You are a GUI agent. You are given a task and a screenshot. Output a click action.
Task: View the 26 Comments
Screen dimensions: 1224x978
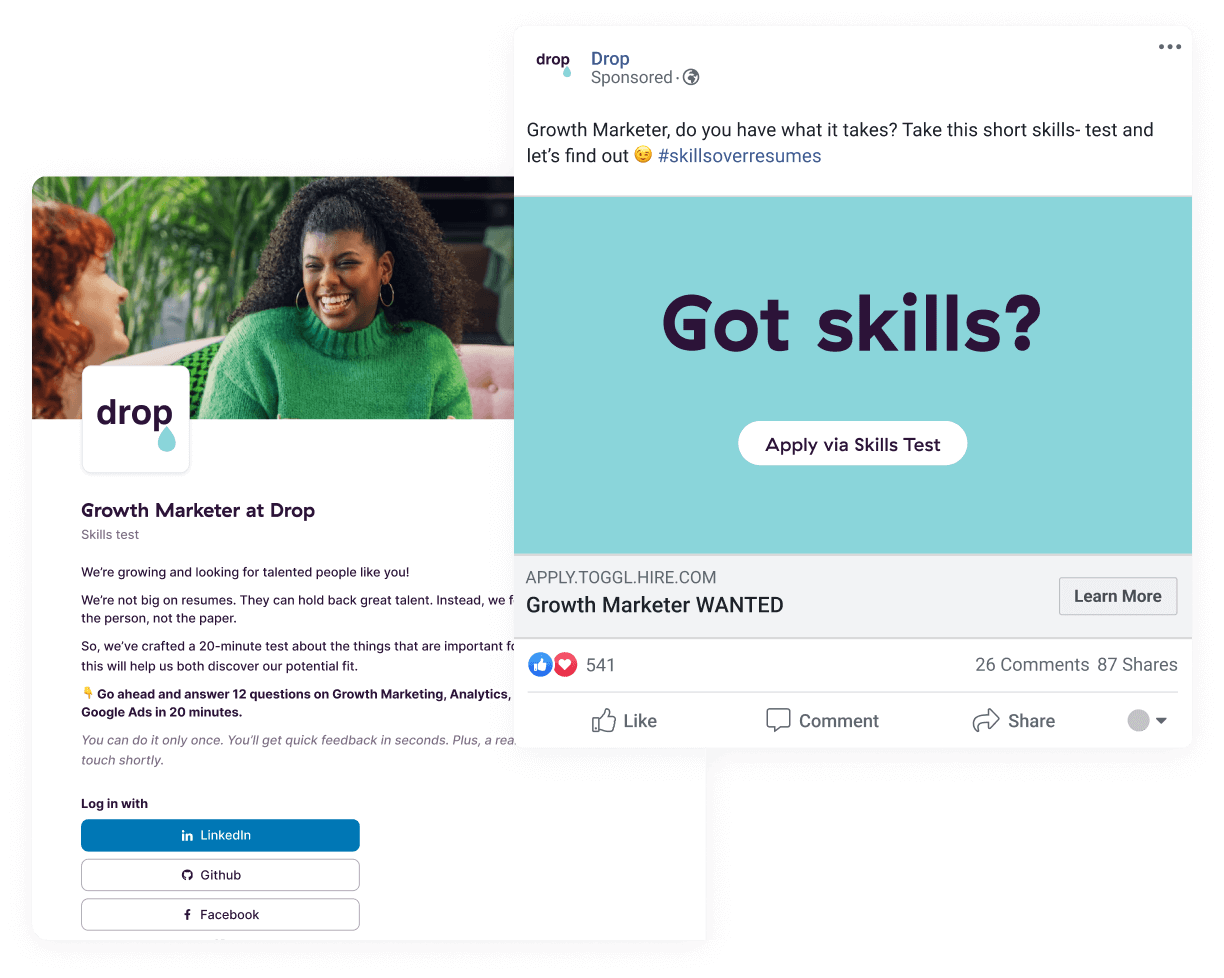pyautogui.click(x=1032, y=664)
